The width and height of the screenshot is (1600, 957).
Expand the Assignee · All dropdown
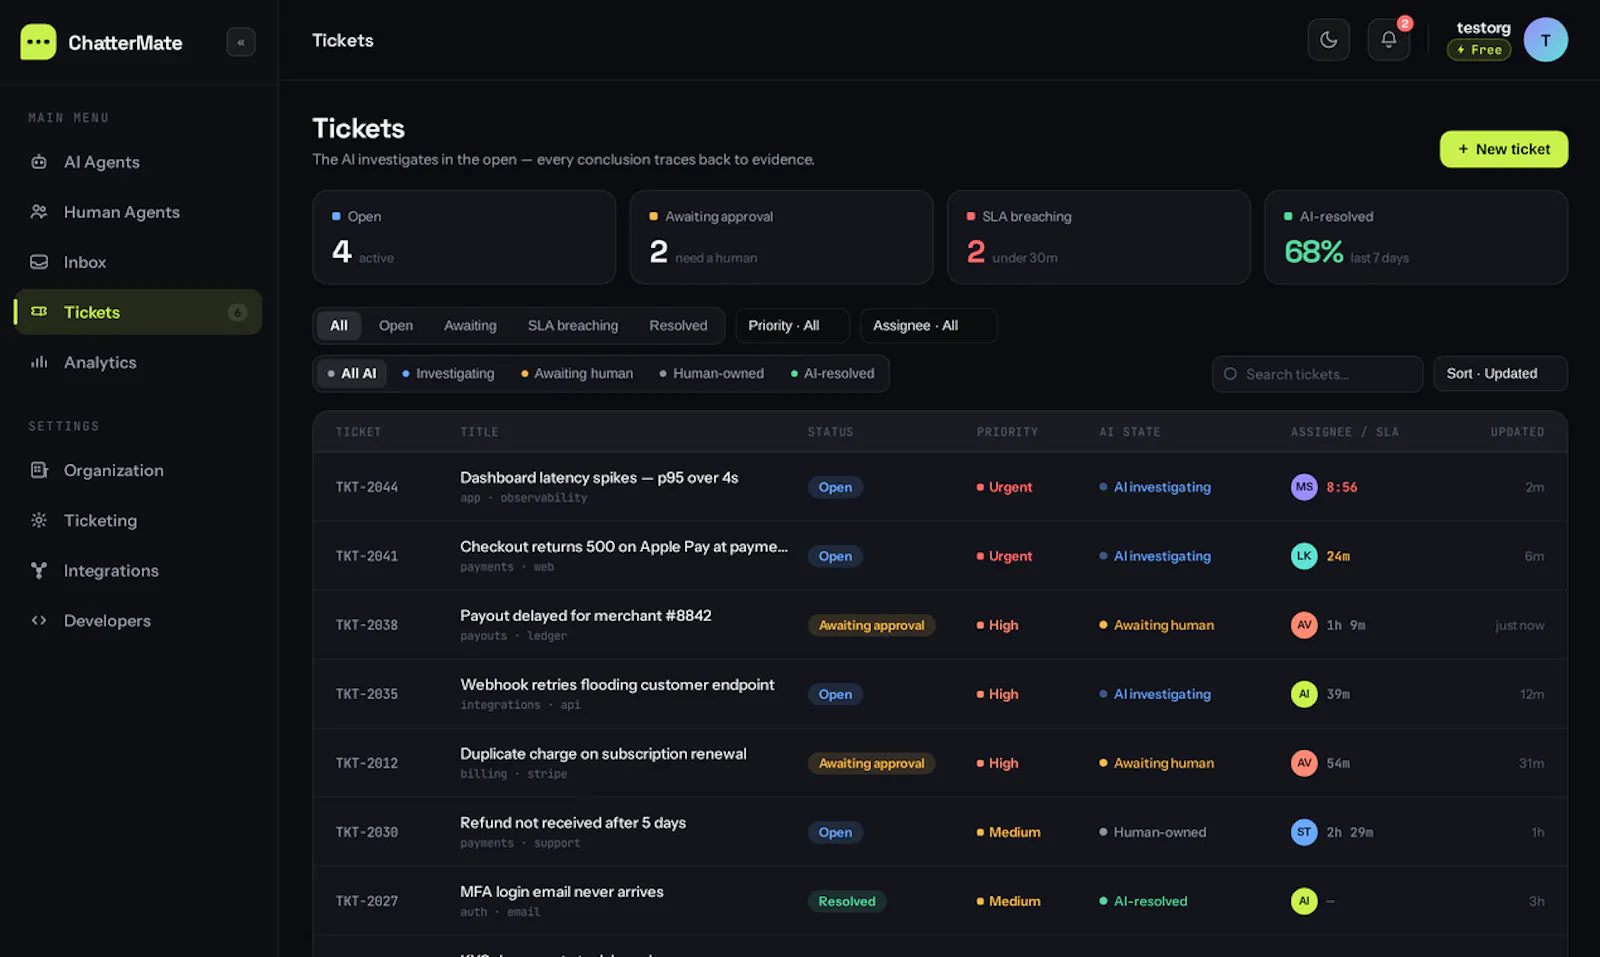click(928, 326)
